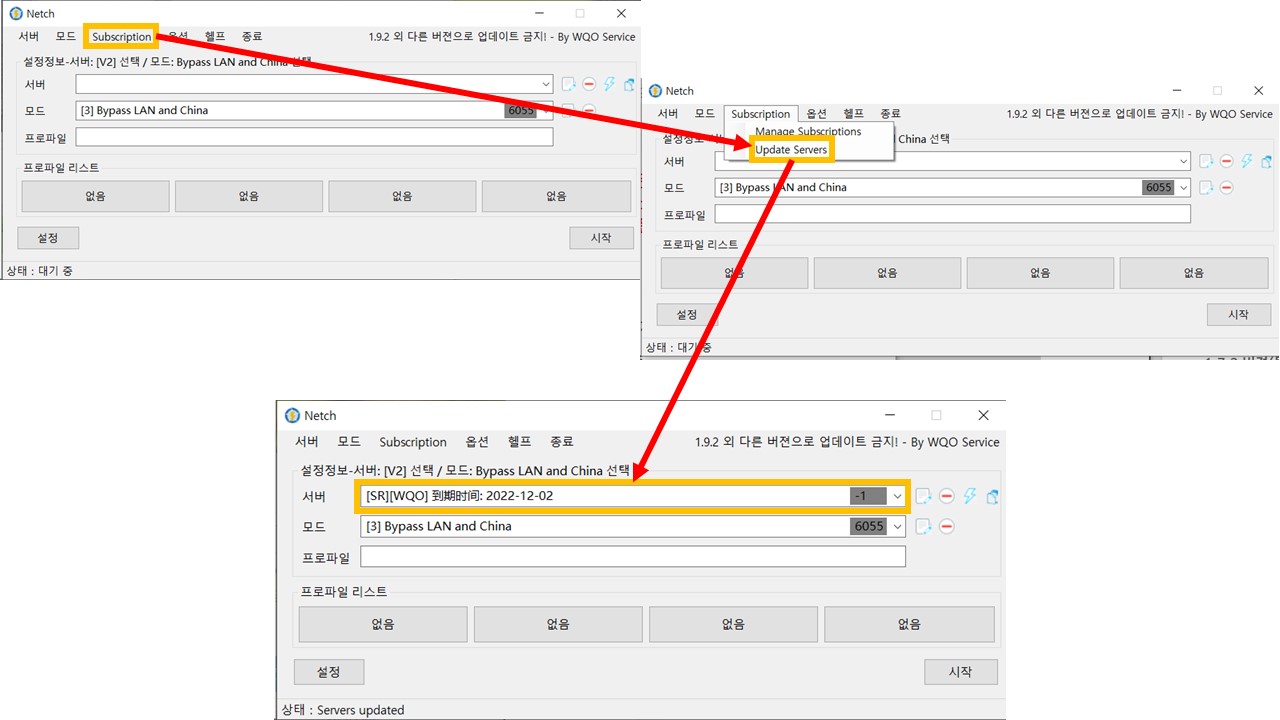Click lightning speed test icon in right window
This screenshot has height=720, width=1280.
click(1247, 161)
